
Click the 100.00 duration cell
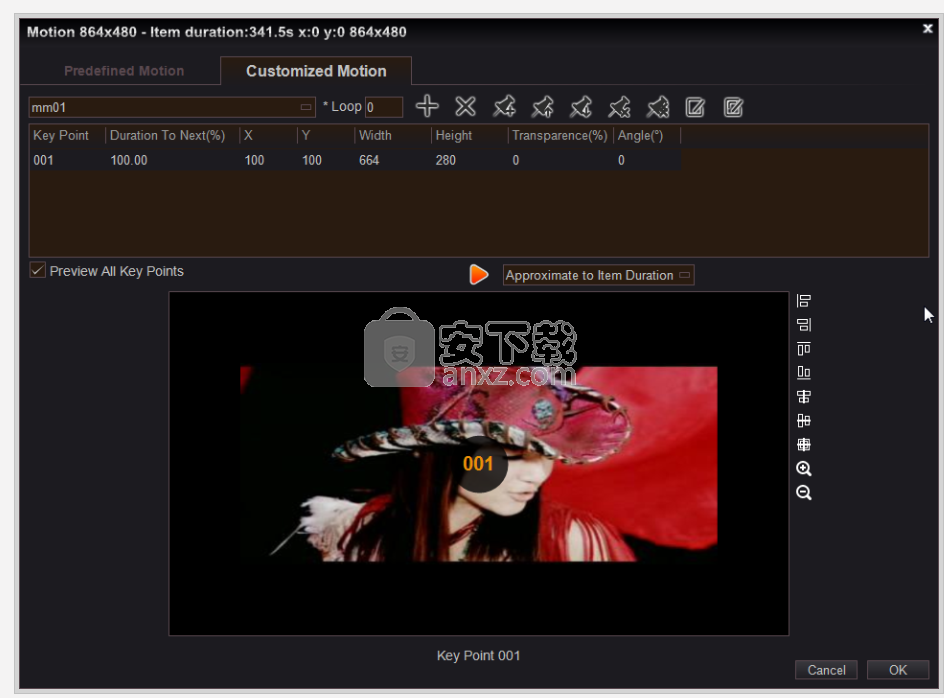(x=129, y=160)
